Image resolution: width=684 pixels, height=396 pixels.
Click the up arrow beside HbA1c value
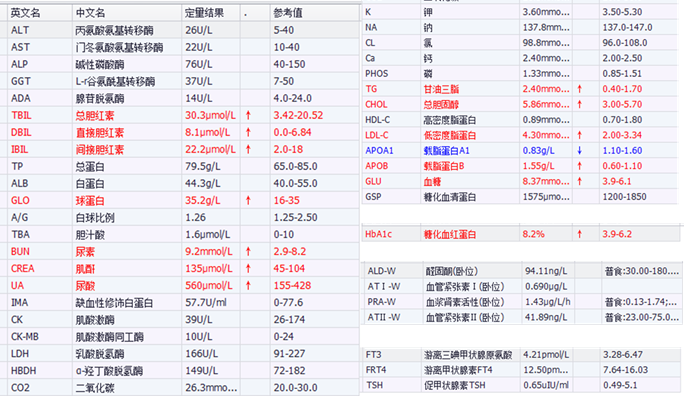pyautogui.click(x=579, y=234)
